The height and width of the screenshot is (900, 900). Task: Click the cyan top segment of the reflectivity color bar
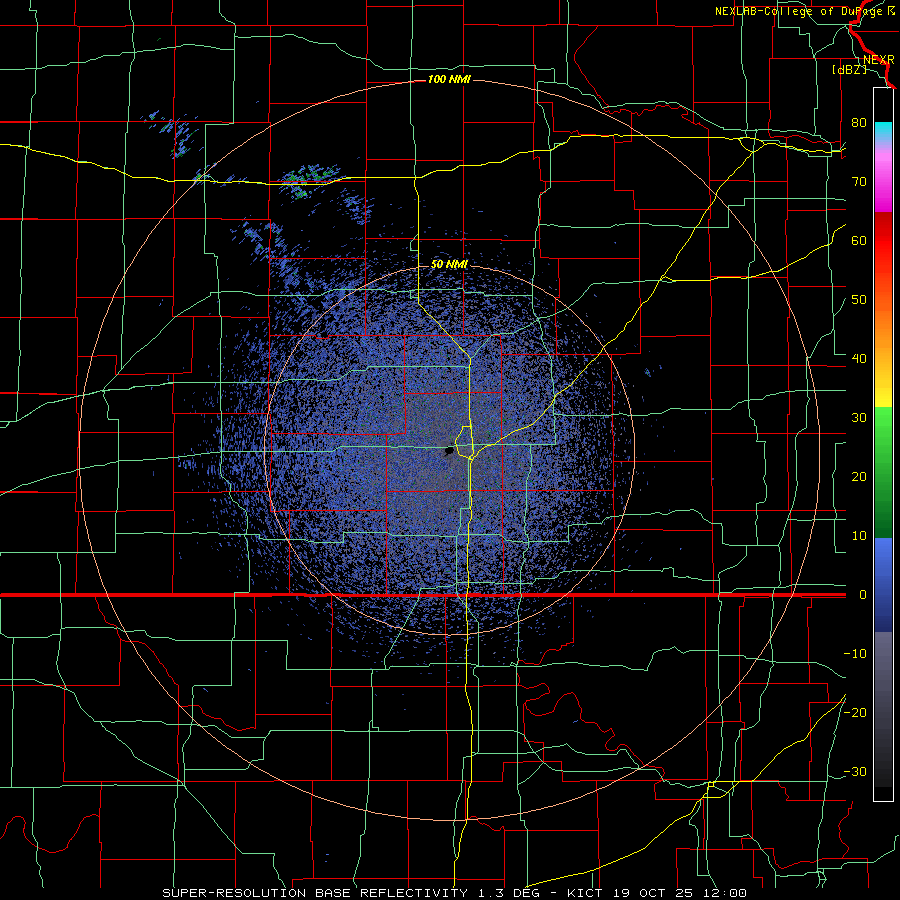click(883, 132)
